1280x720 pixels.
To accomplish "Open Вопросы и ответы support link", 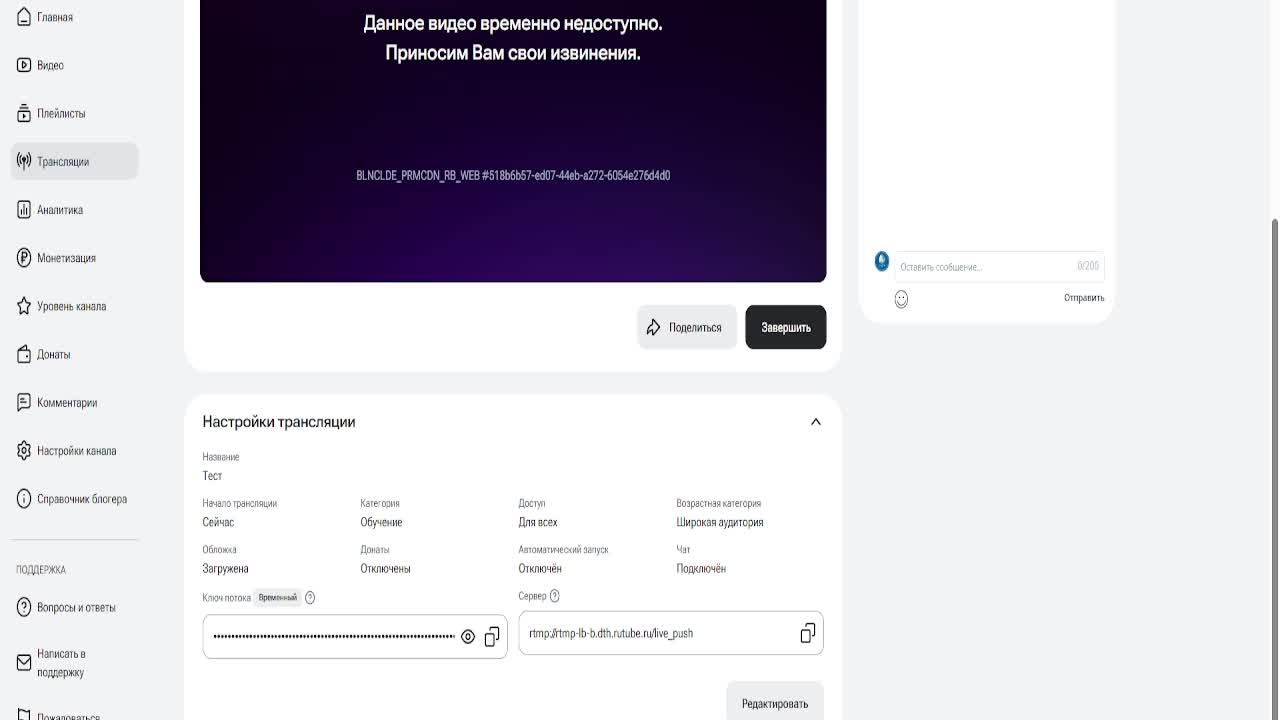I will pos(74,607).
